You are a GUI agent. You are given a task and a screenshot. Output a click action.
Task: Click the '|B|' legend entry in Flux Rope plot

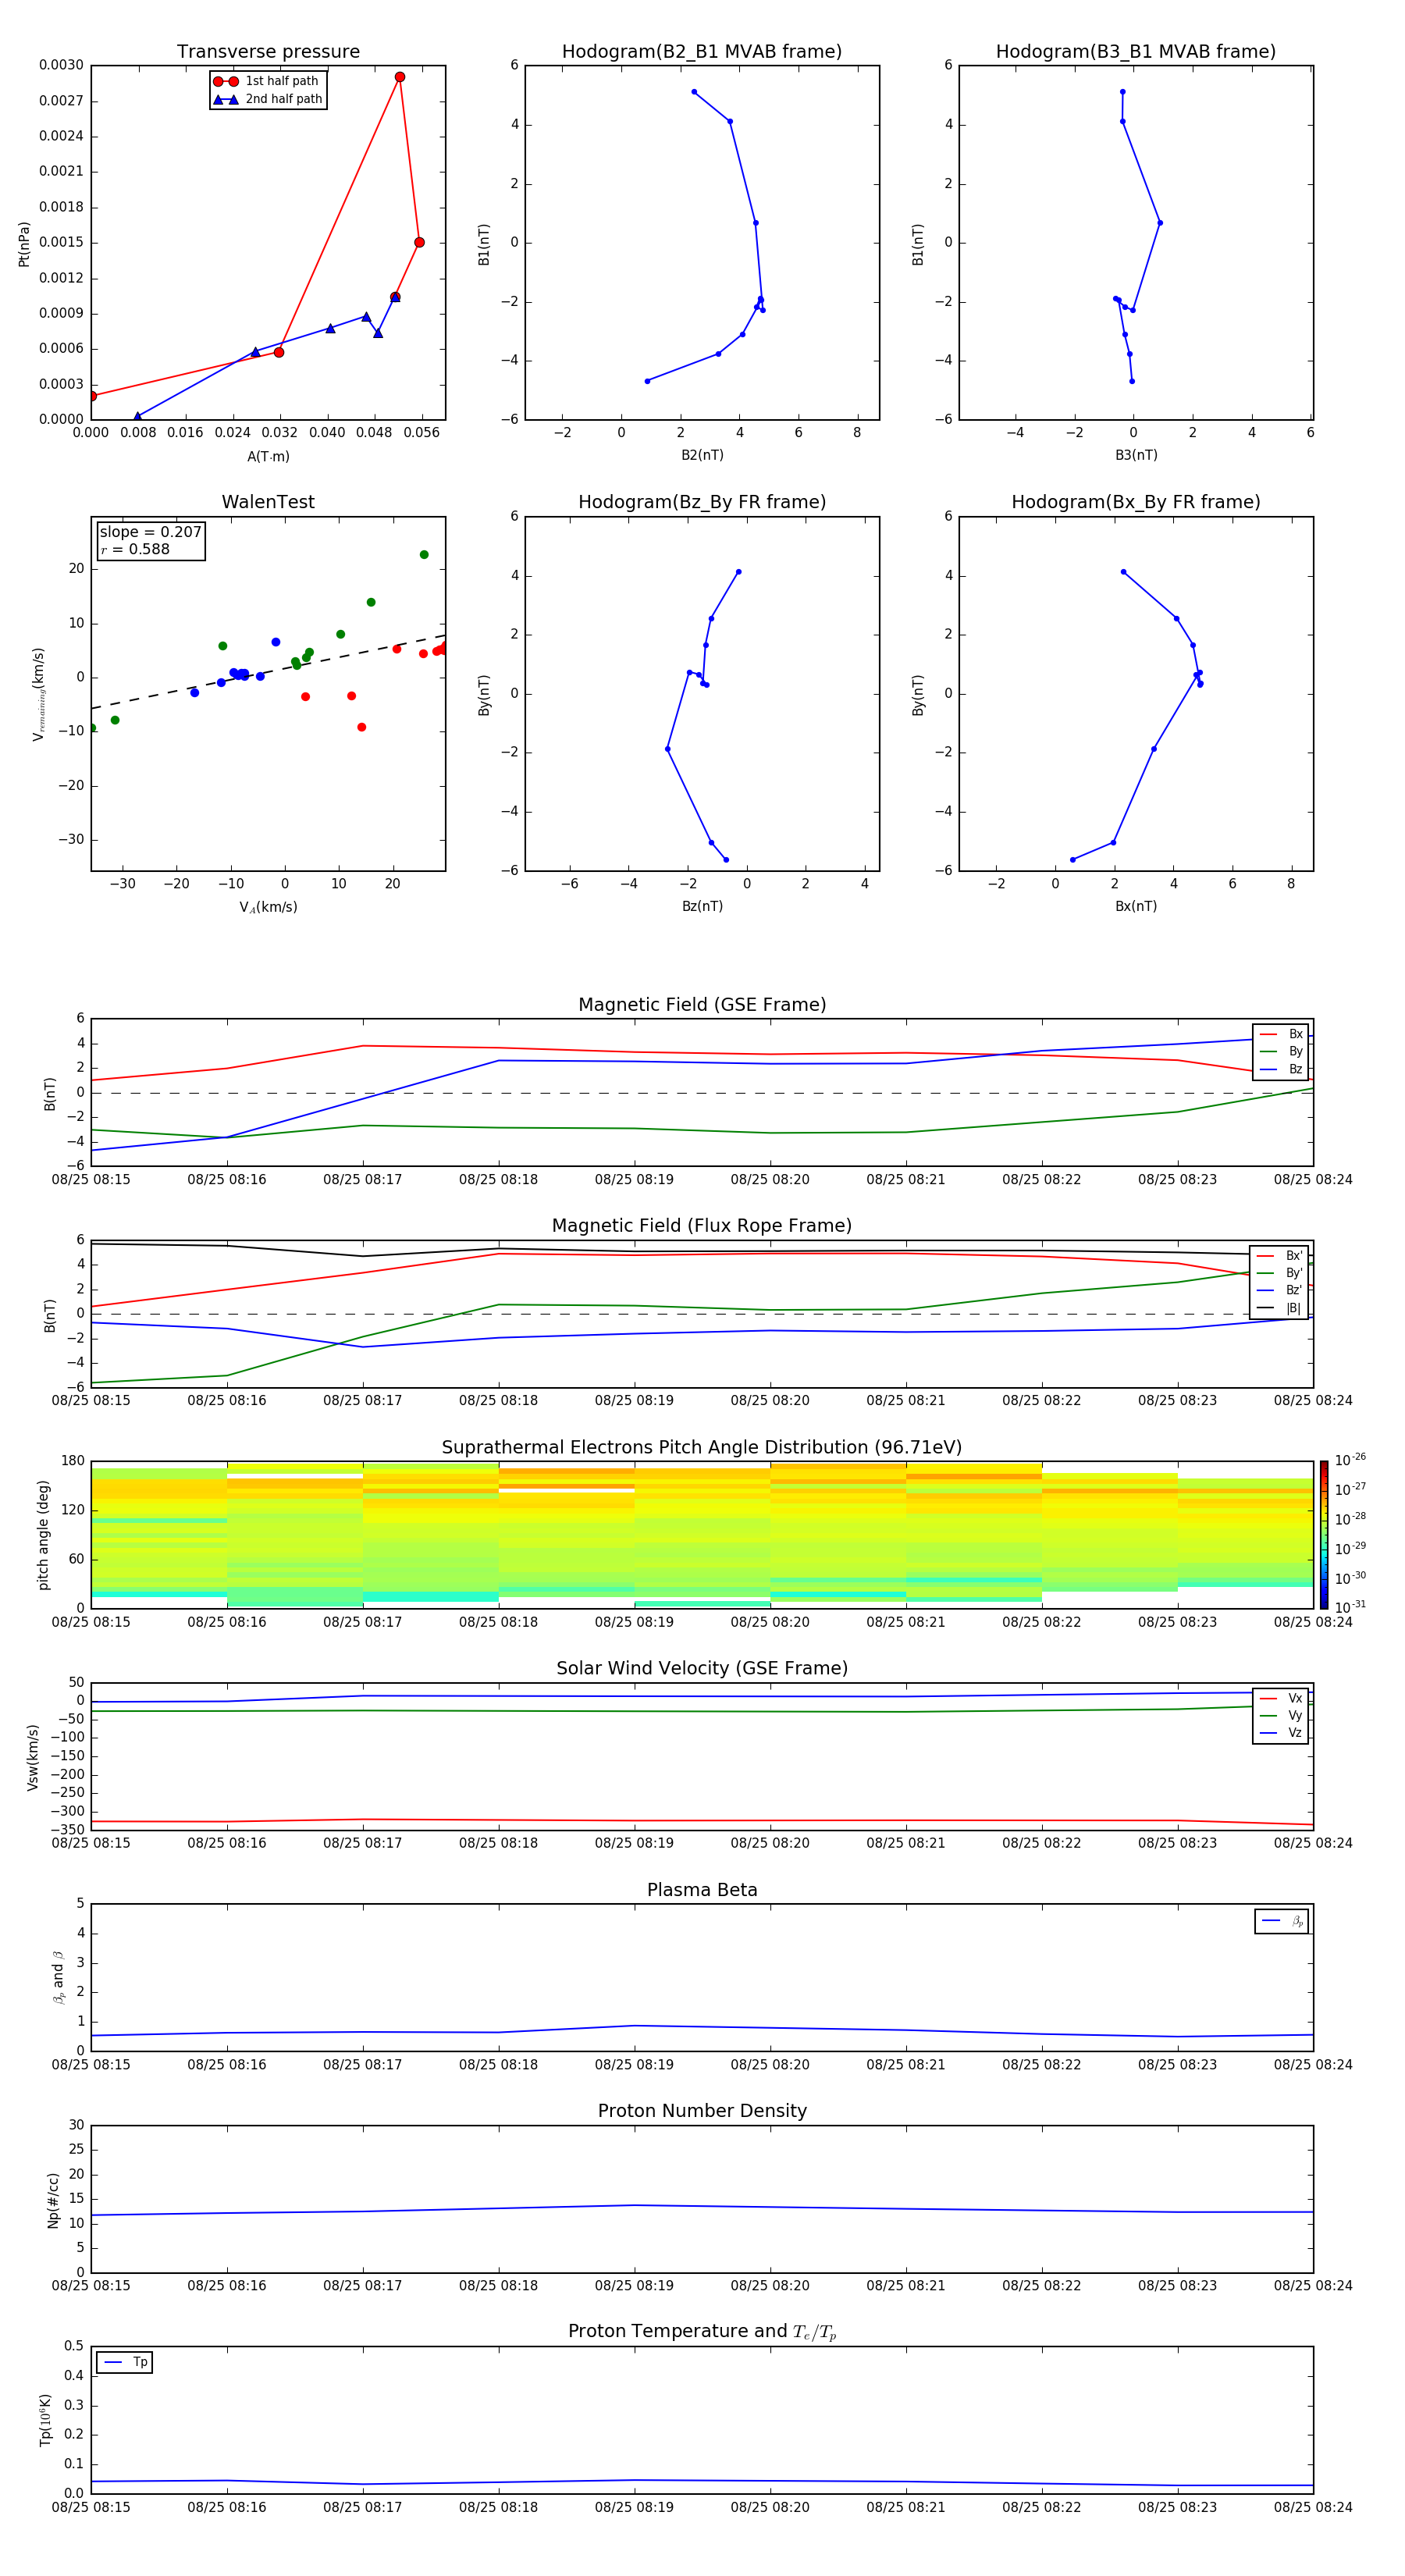[x=1280, y=1309]
